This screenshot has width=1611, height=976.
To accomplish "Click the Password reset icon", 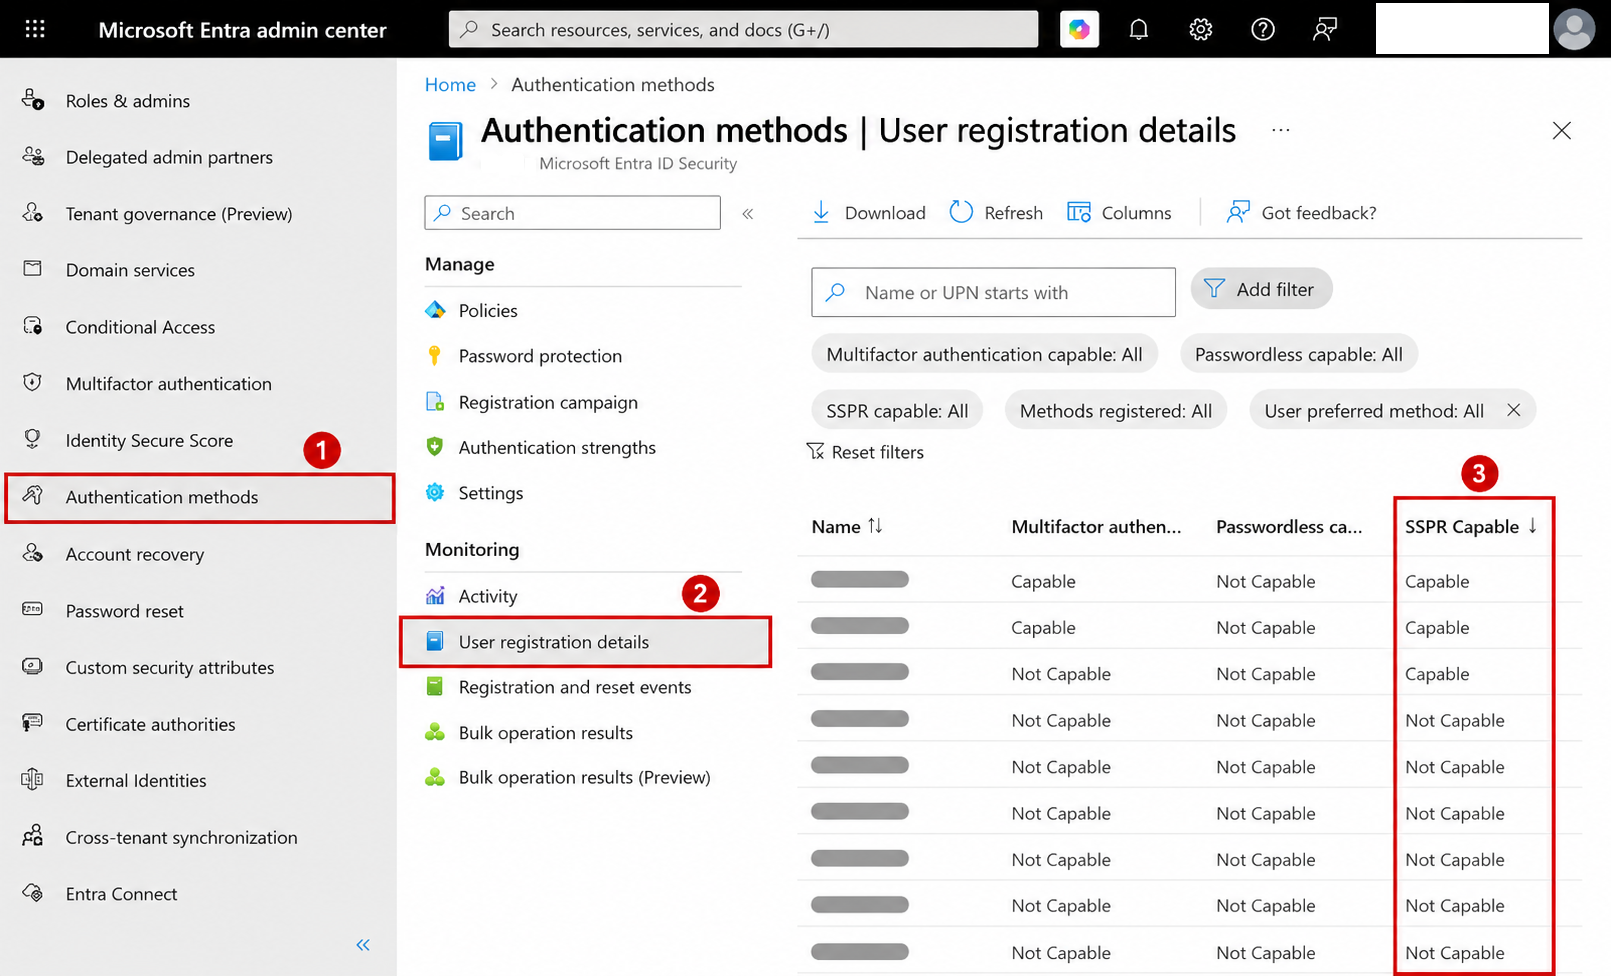I will (33, 610).
